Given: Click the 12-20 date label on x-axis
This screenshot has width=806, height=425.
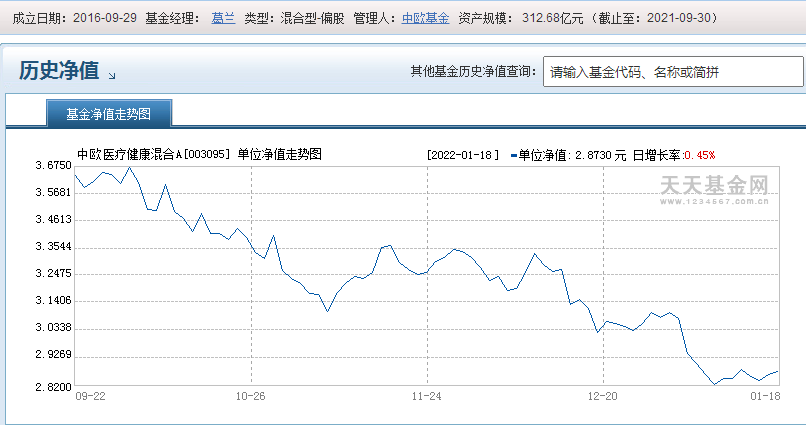Looking at the screenshot, I should coord(602,397).
